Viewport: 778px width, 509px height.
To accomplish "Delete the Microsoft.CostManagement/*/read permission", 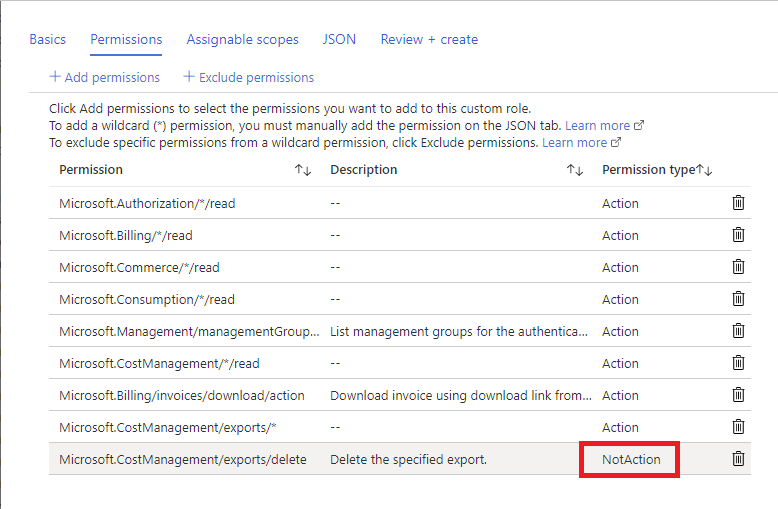I will tap(738, 363).
